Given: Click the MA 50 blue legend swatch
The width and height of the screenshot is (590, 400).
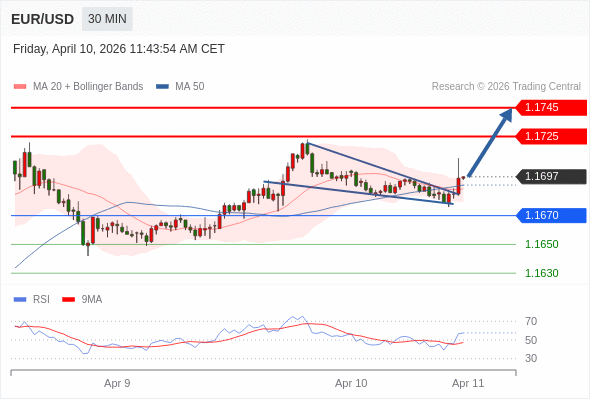Looking at the screenshot, I should (162, 87).
